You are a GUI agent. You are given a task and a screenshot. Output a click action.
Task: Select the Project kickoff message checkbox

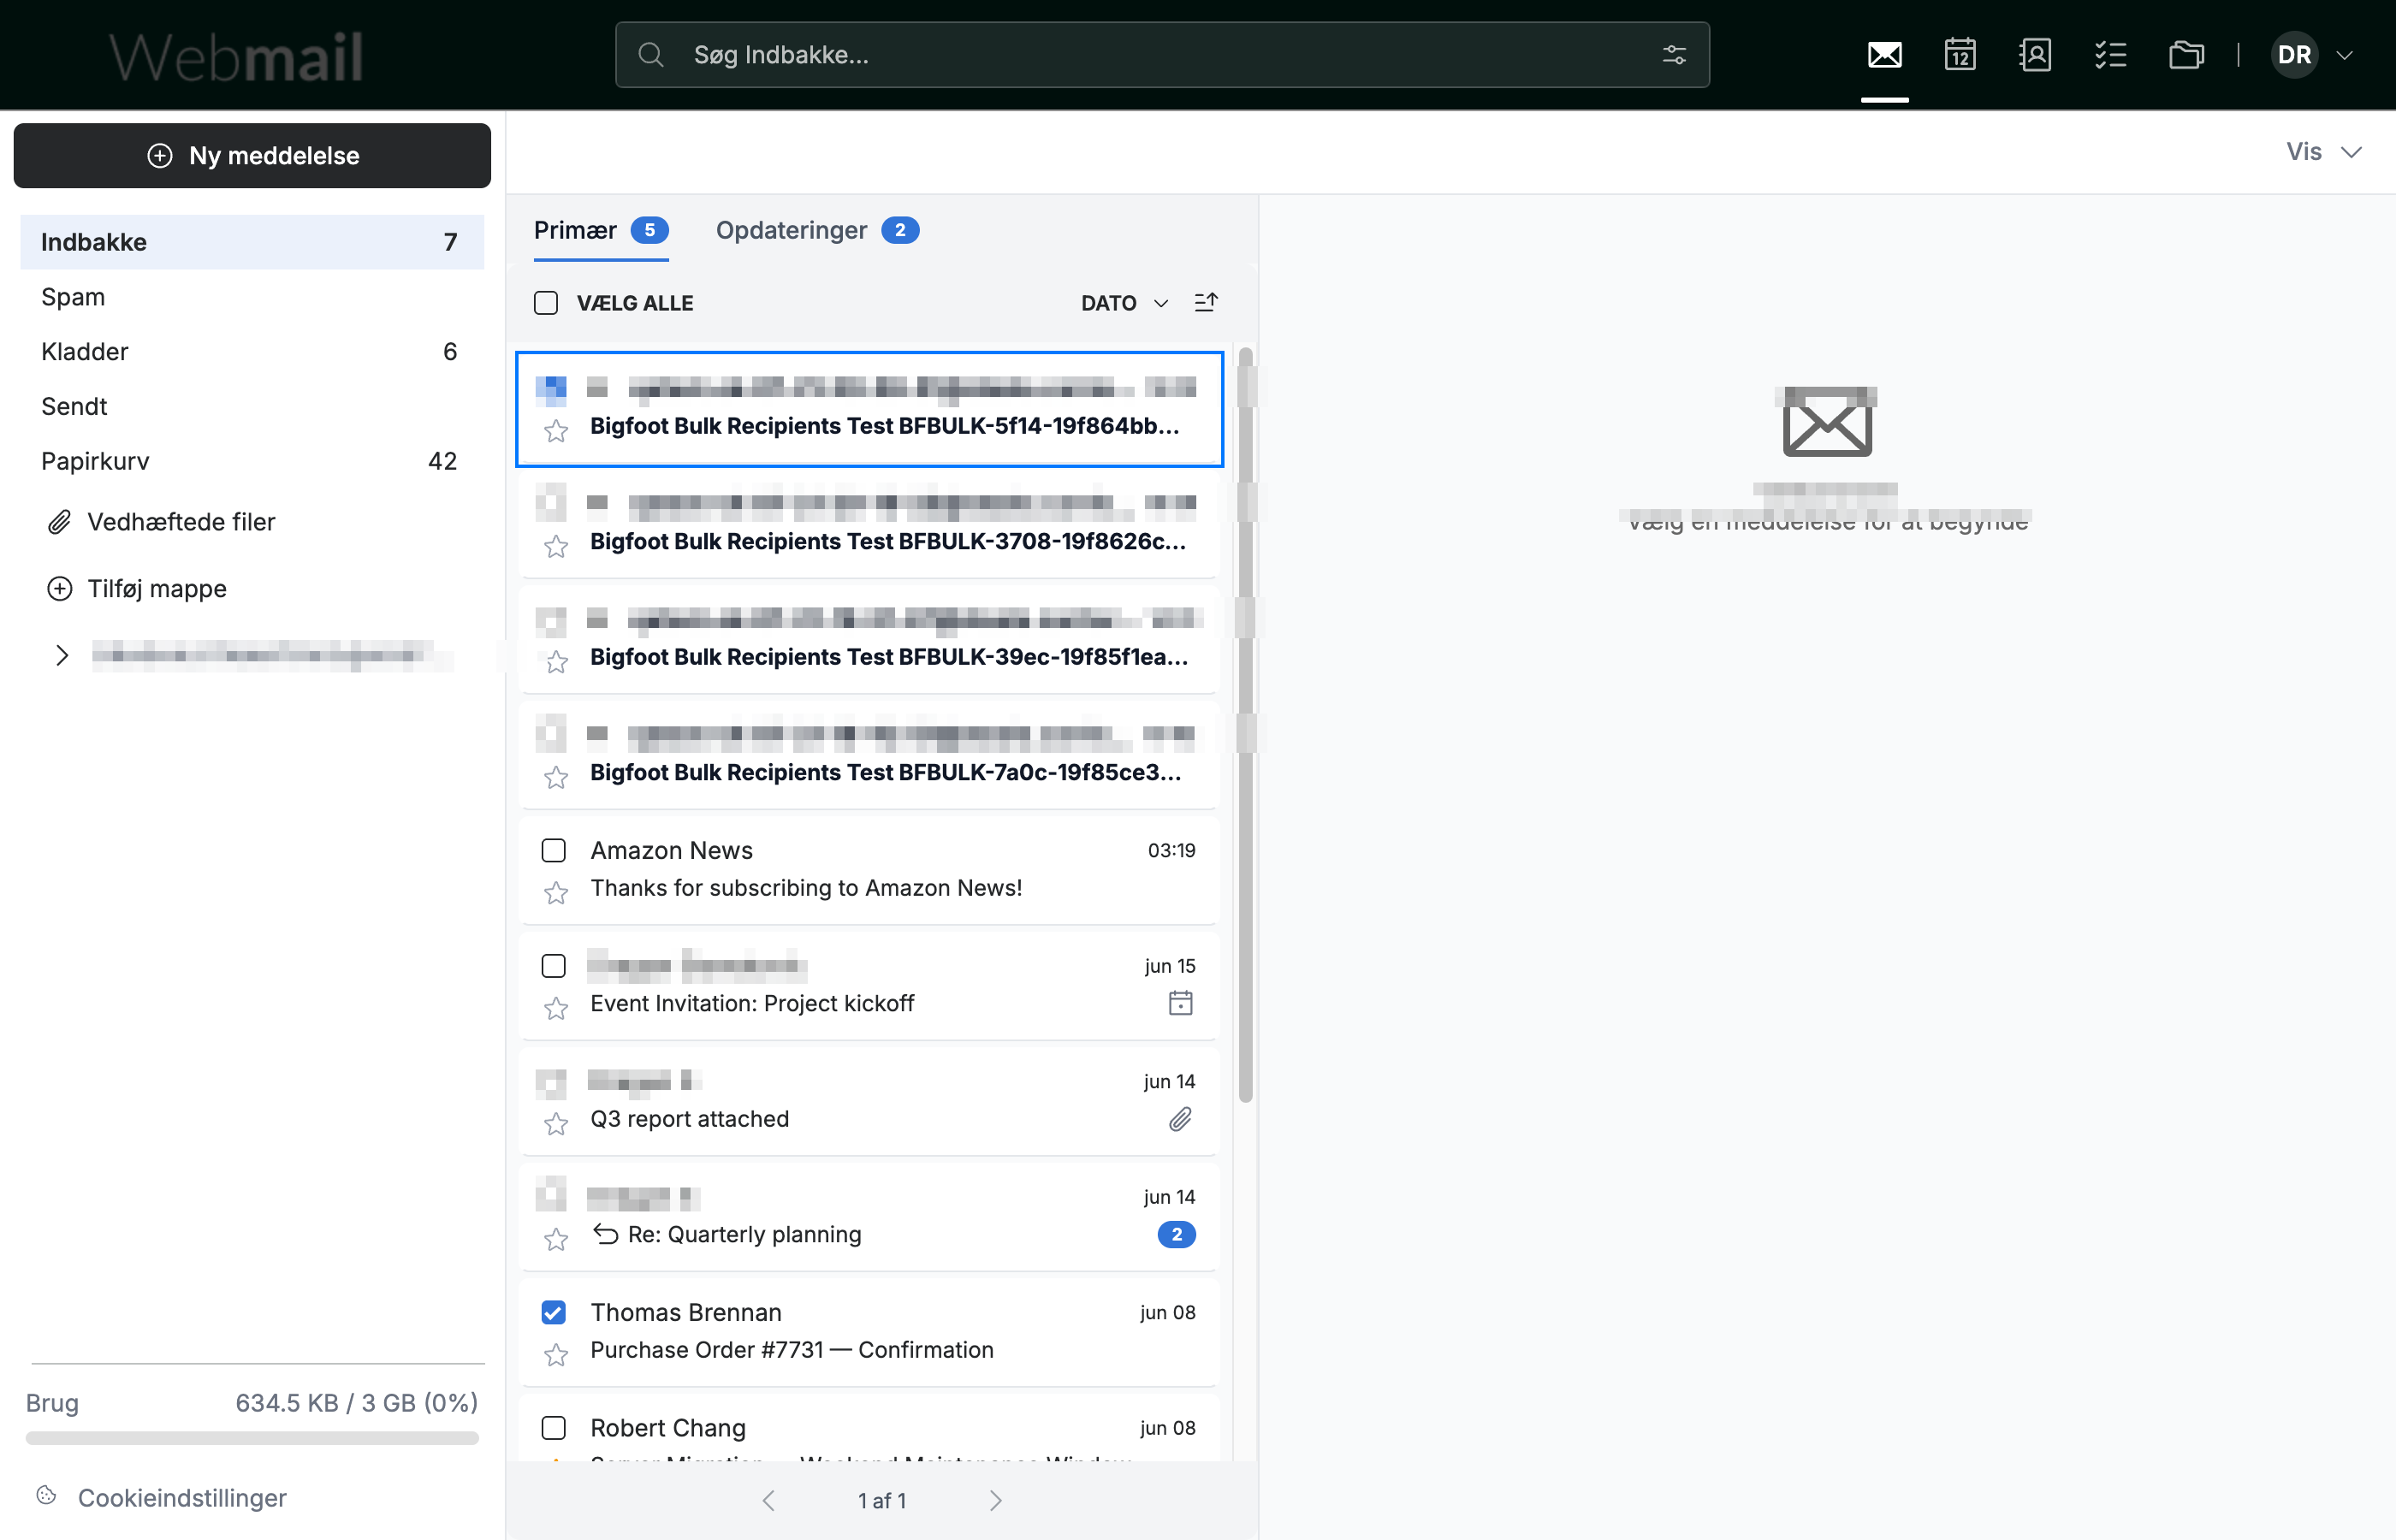pos(553,966)
